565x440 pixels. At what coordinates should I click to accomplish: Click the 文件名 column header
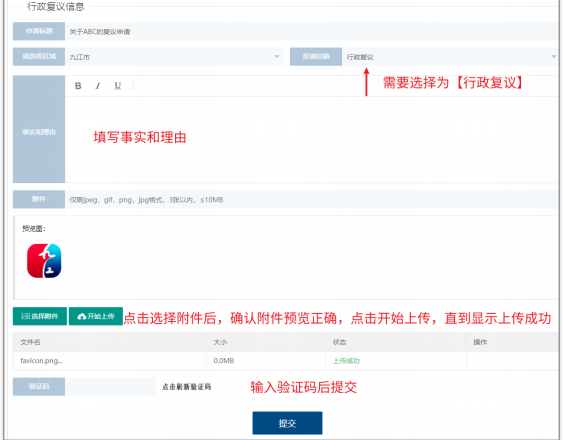30,342
